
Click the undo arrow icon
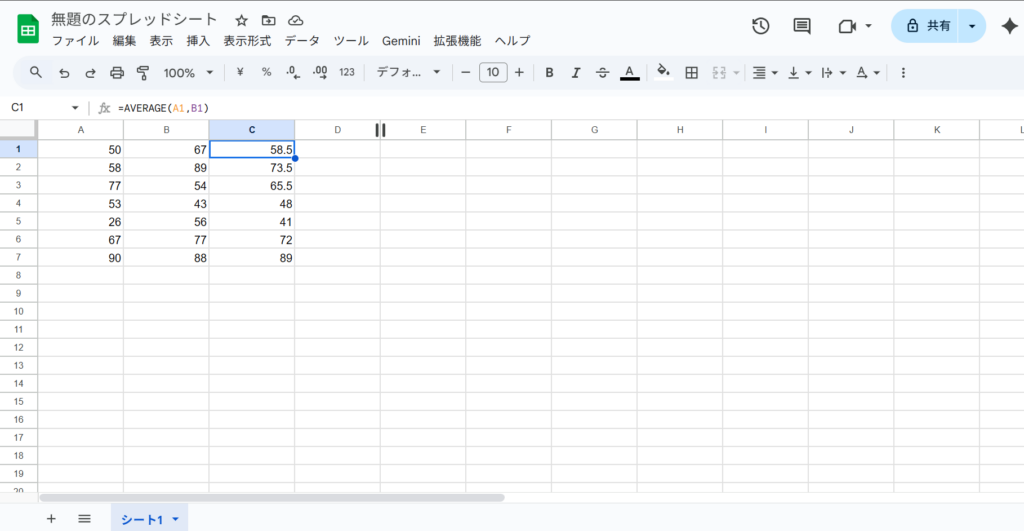coord(64,73)
